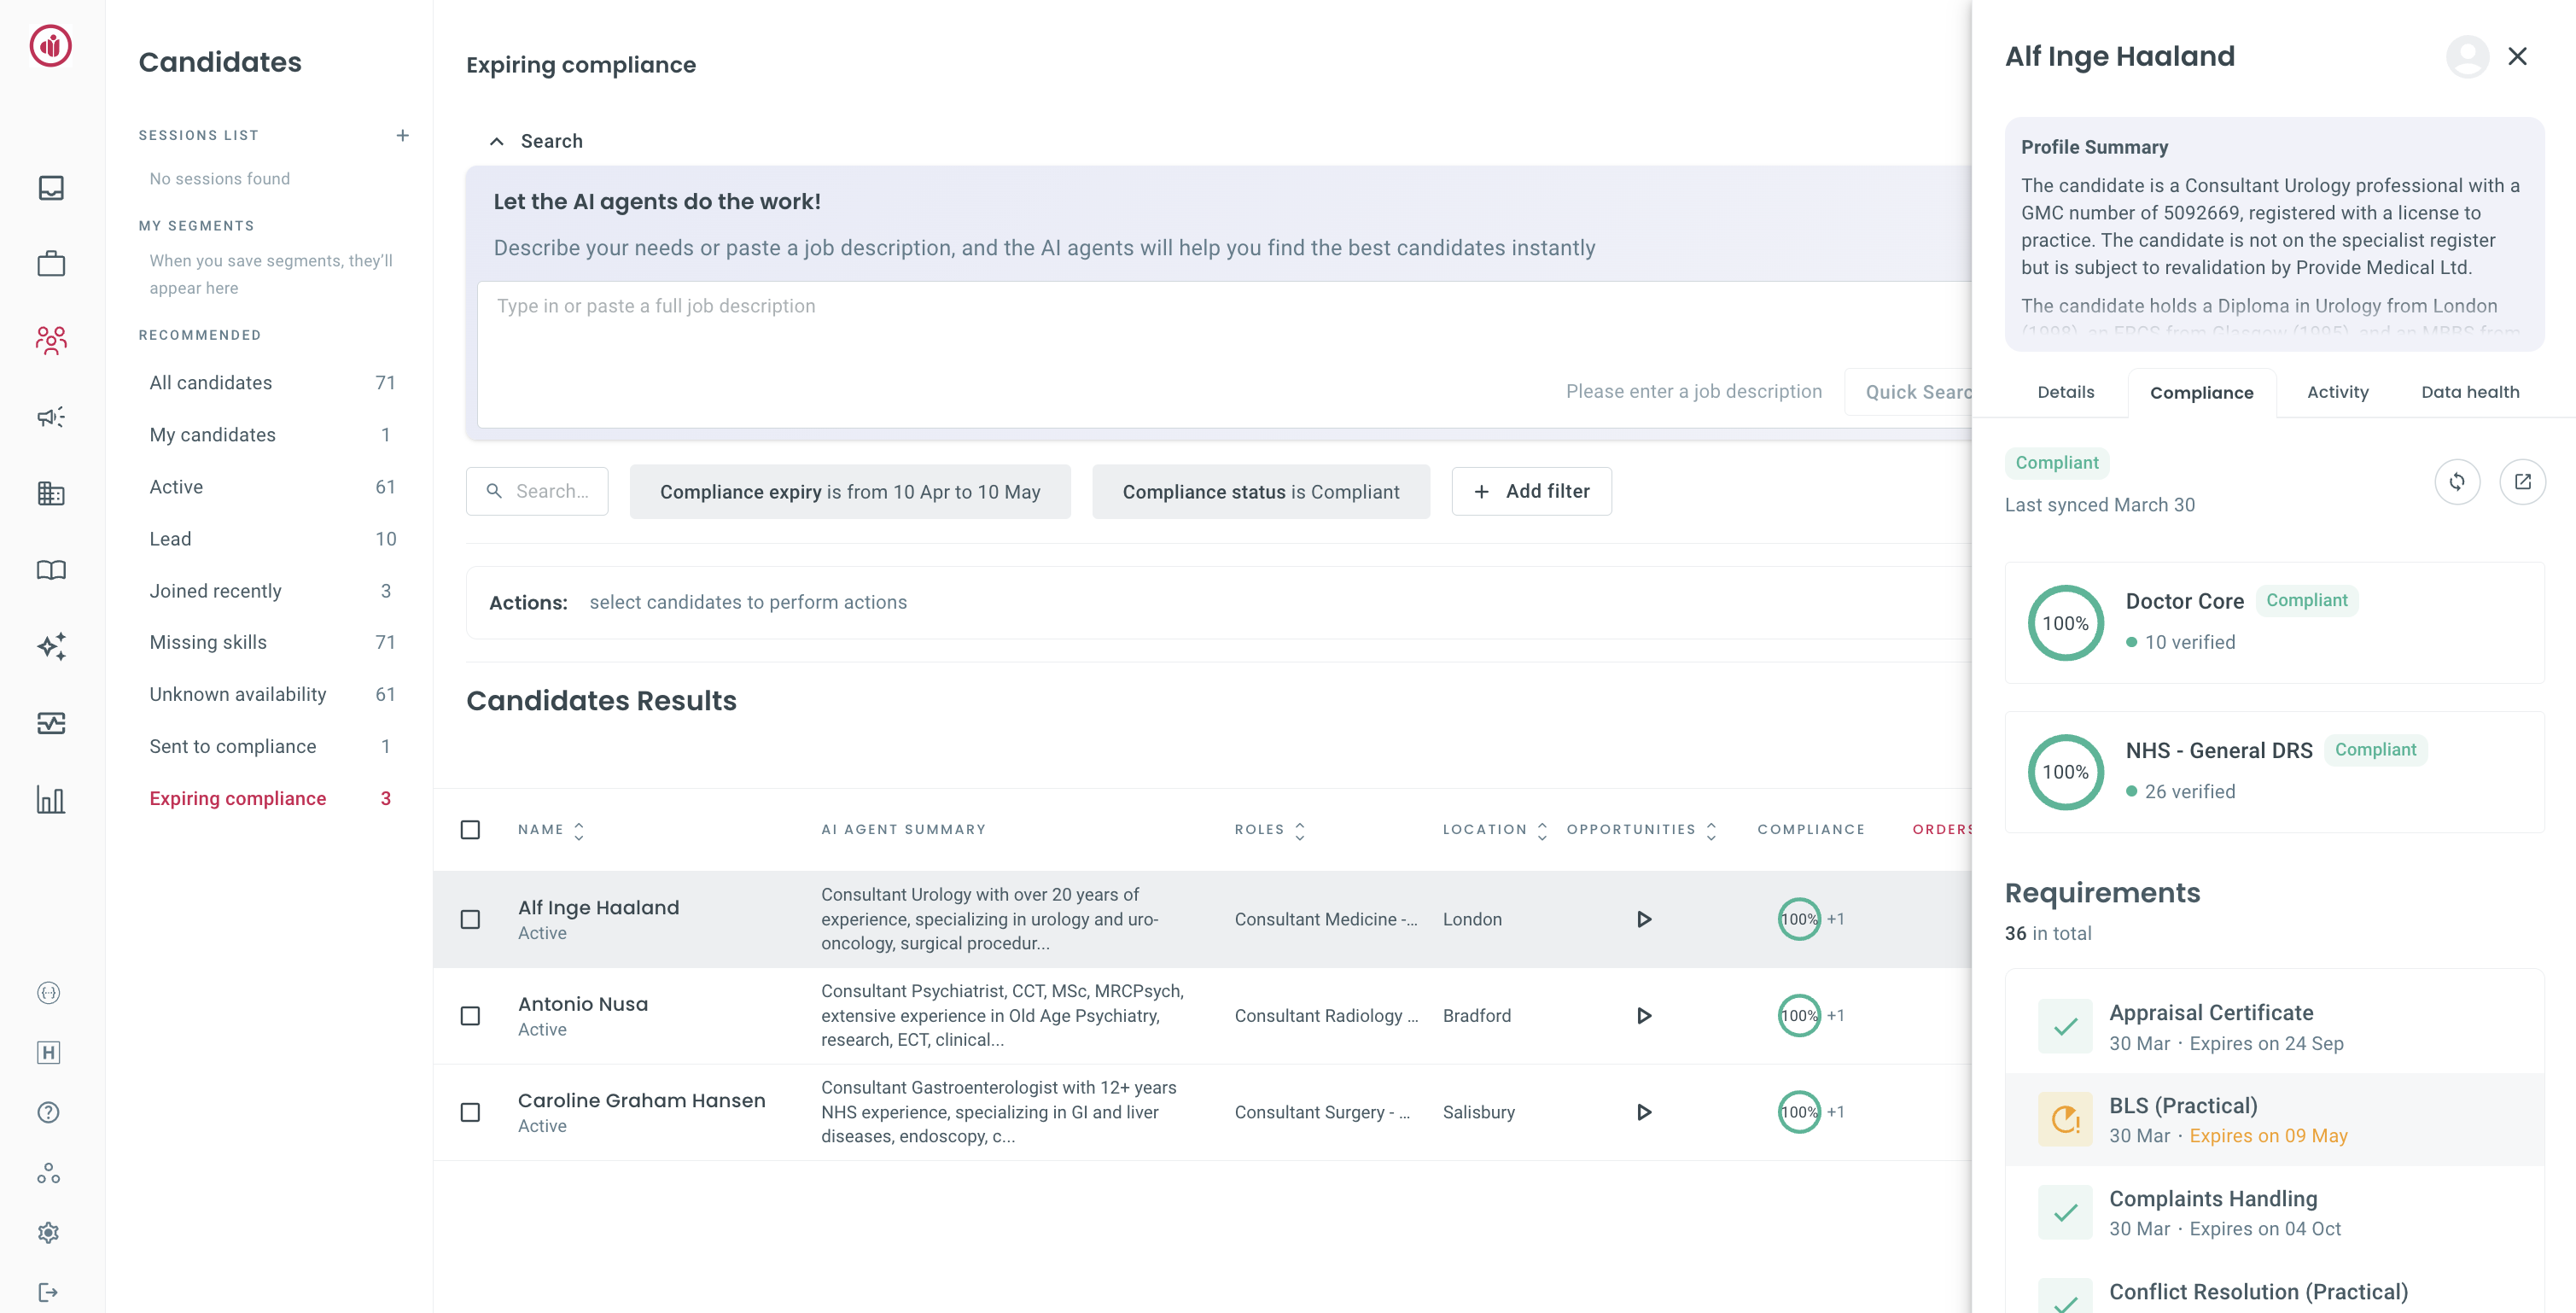Open the briefcase jobs sidebar icon
This screenshot has height=1313, width=2576.
point(51,264)
